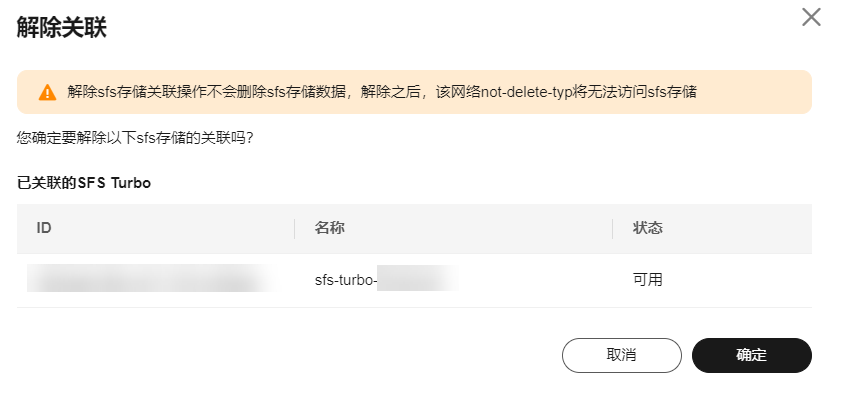Screen dimensions: 848x396
Task: Click the 已关联的SFS Turbo heading
Action: point(84,183)
